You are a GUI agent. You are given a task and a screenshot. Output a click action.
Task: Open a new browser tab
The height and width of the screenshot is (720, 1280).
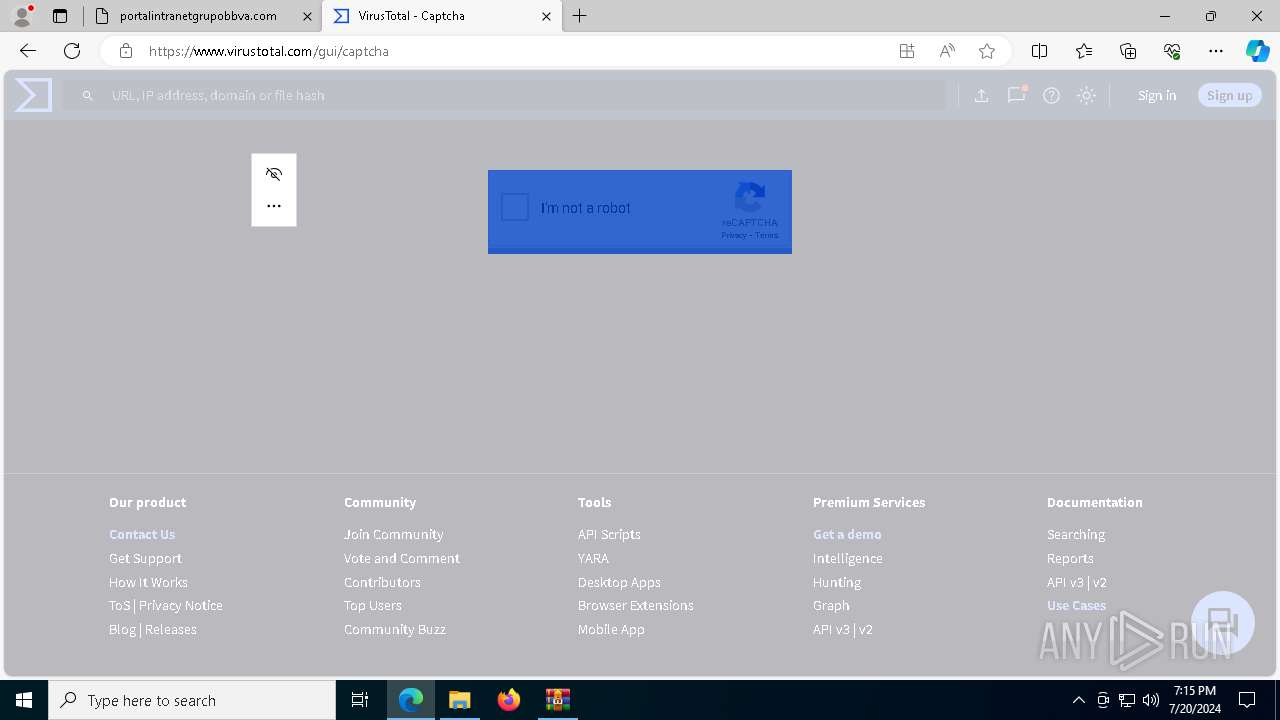coord(580,16)
